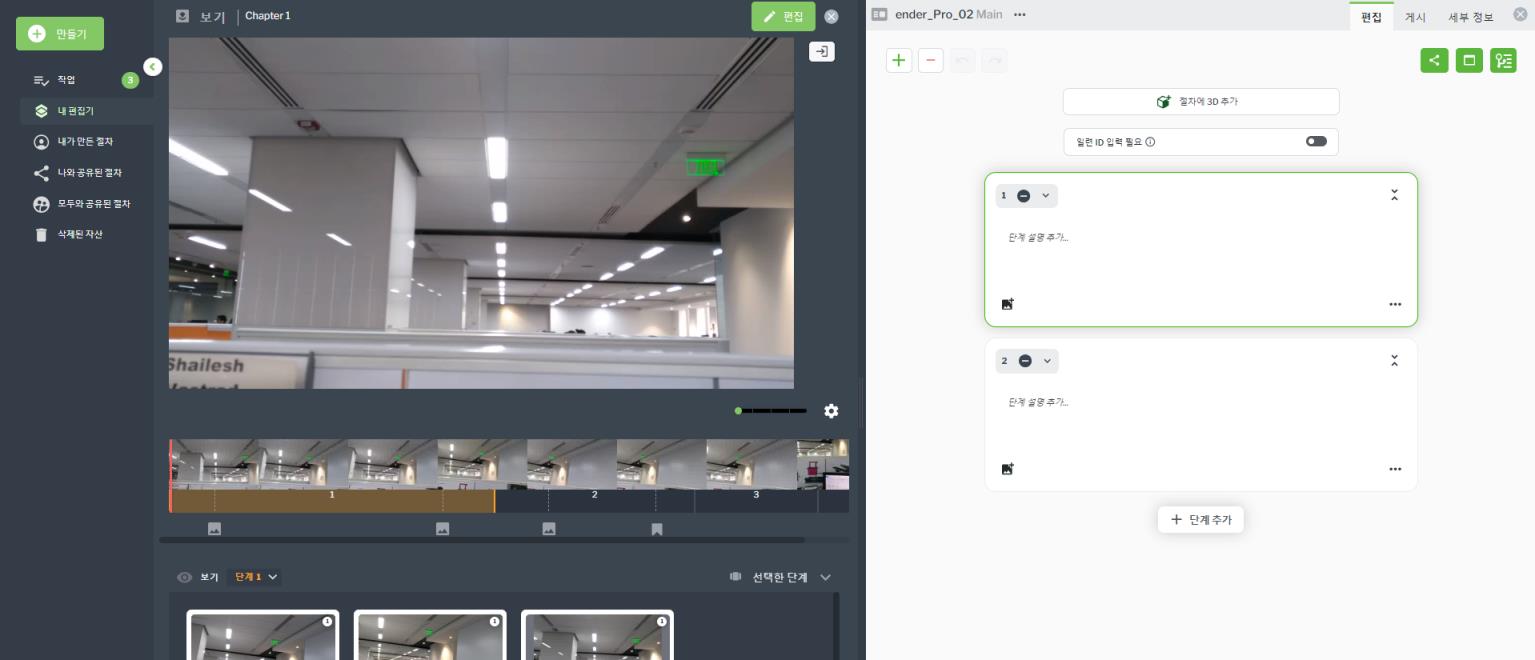Click the info icon next to 일련 ID 입력 필요

[1150, 142]
